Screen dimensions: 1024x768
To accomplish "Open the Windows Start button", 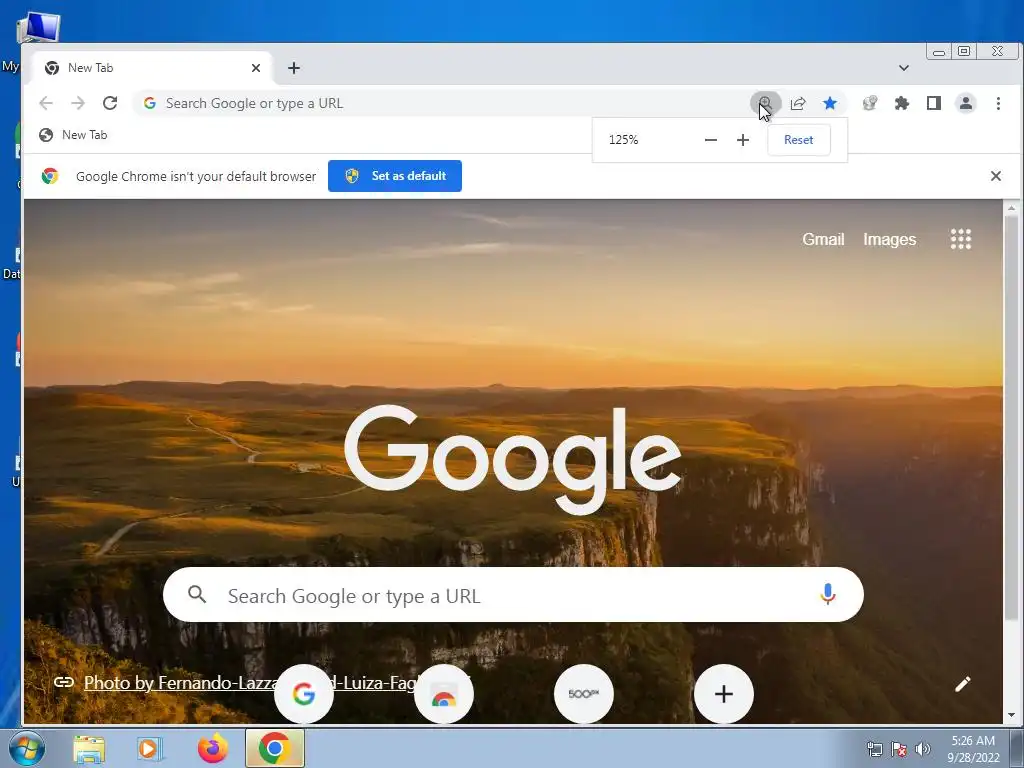I will [27, 748].
